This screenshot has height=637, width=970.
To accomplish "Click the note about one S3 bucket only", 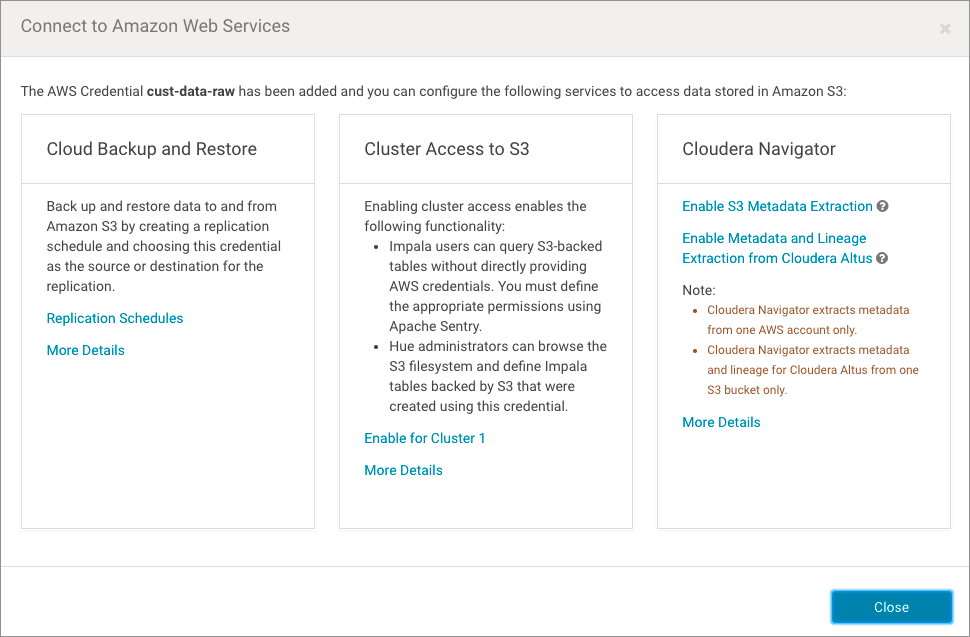I will (x=812, y=370).
